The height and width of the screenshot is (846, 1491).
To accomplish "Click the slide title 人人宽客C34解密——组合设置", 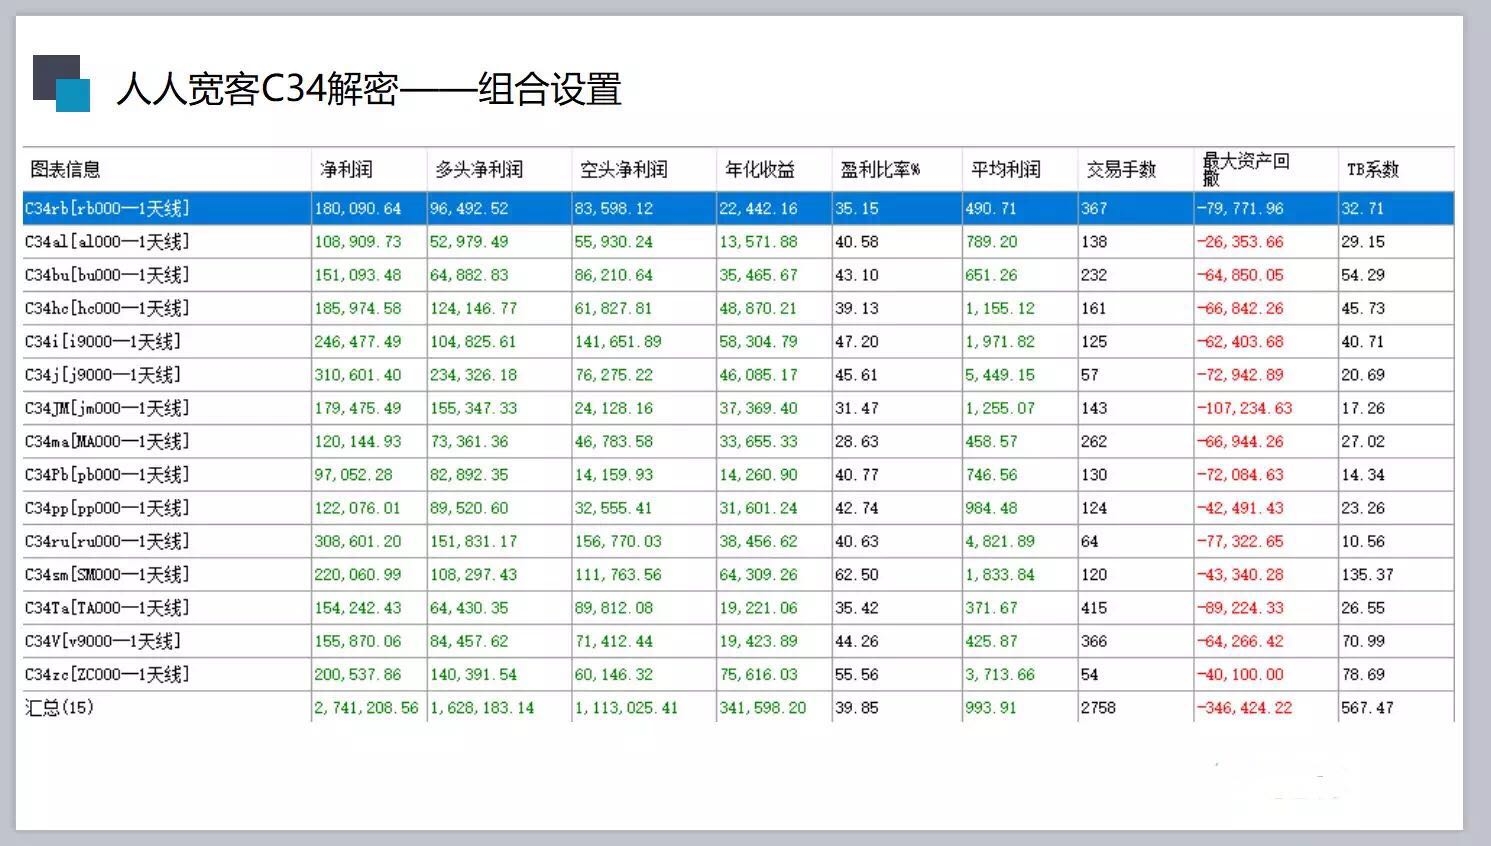I will (369, 89).
